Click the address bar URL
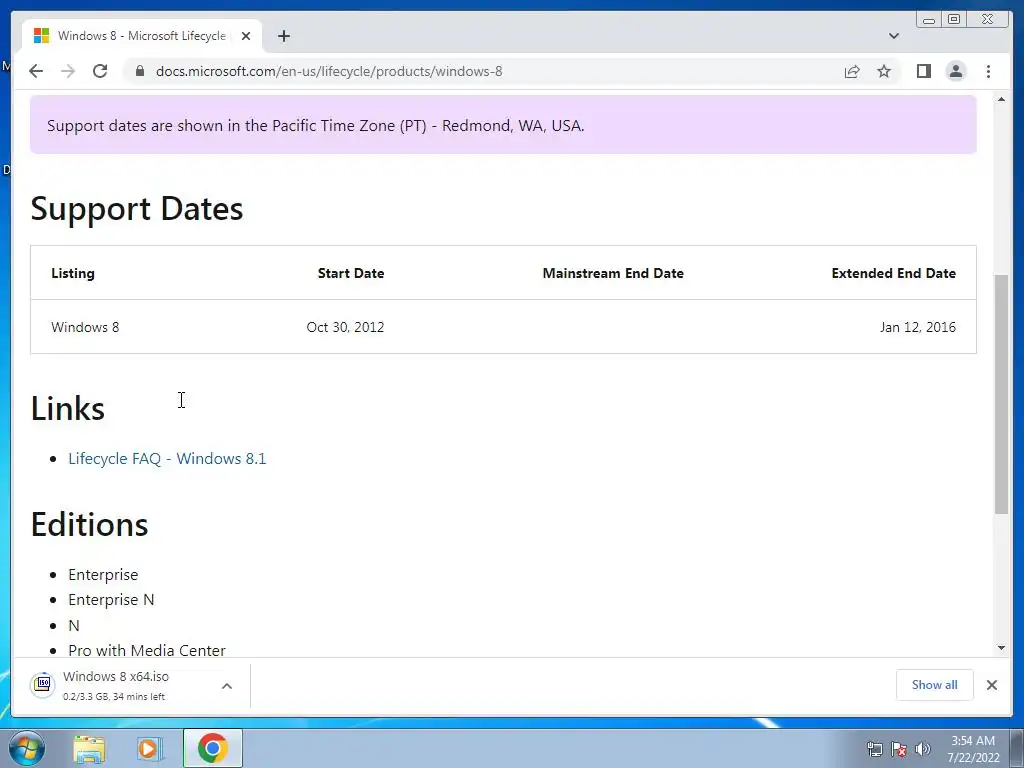The height and width of the screenshot is (768, 1024). coord(329,71)
